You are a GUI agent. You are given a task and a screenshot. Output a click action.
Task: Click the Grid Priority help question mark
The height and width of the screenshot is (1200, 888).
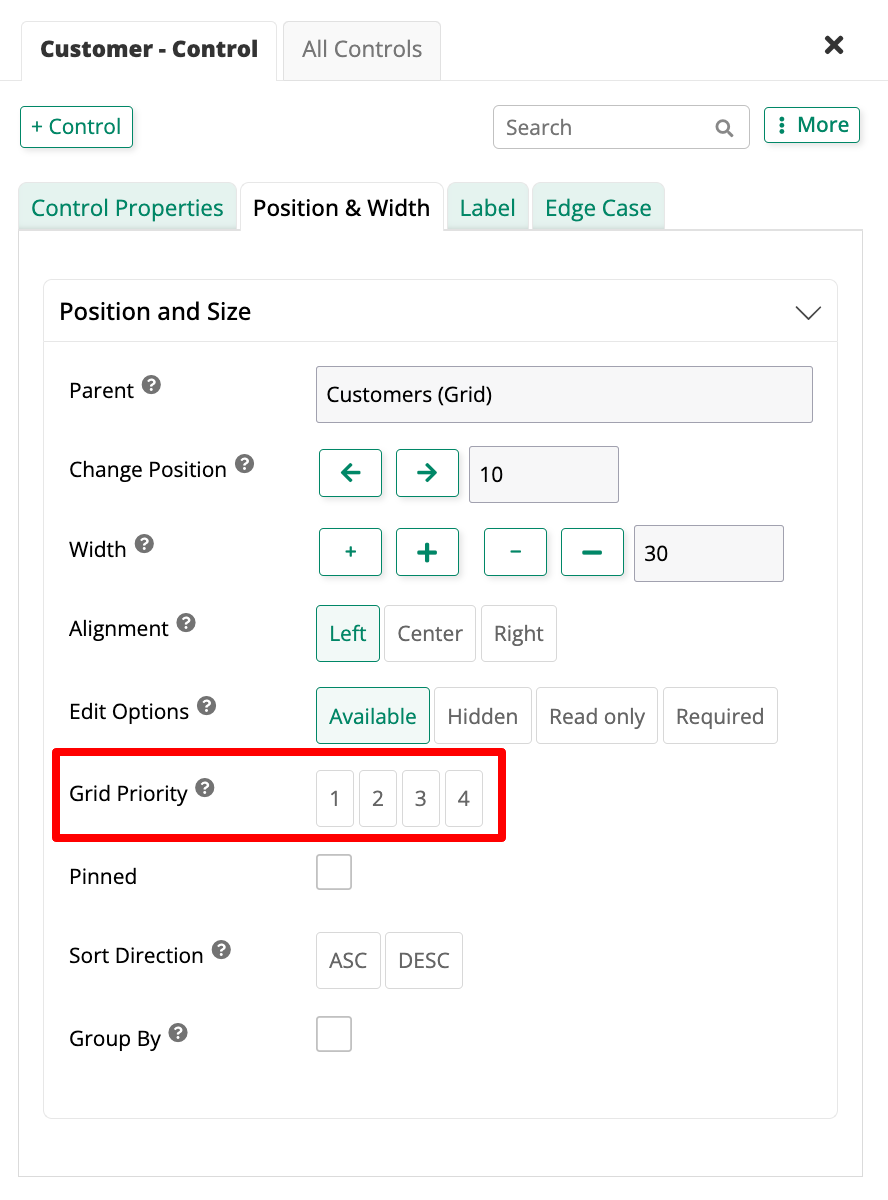coord(205,786)
